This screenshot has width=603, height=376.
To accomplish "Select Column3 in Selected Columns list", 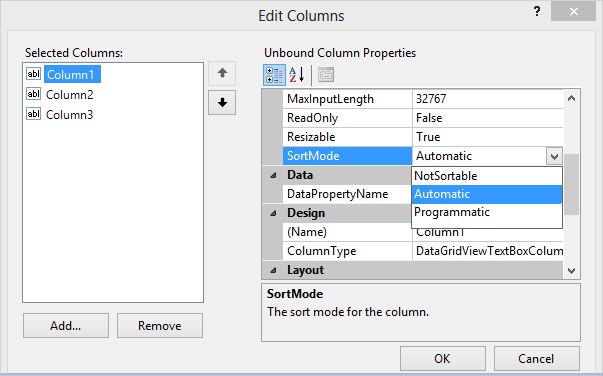I will 70,115.
